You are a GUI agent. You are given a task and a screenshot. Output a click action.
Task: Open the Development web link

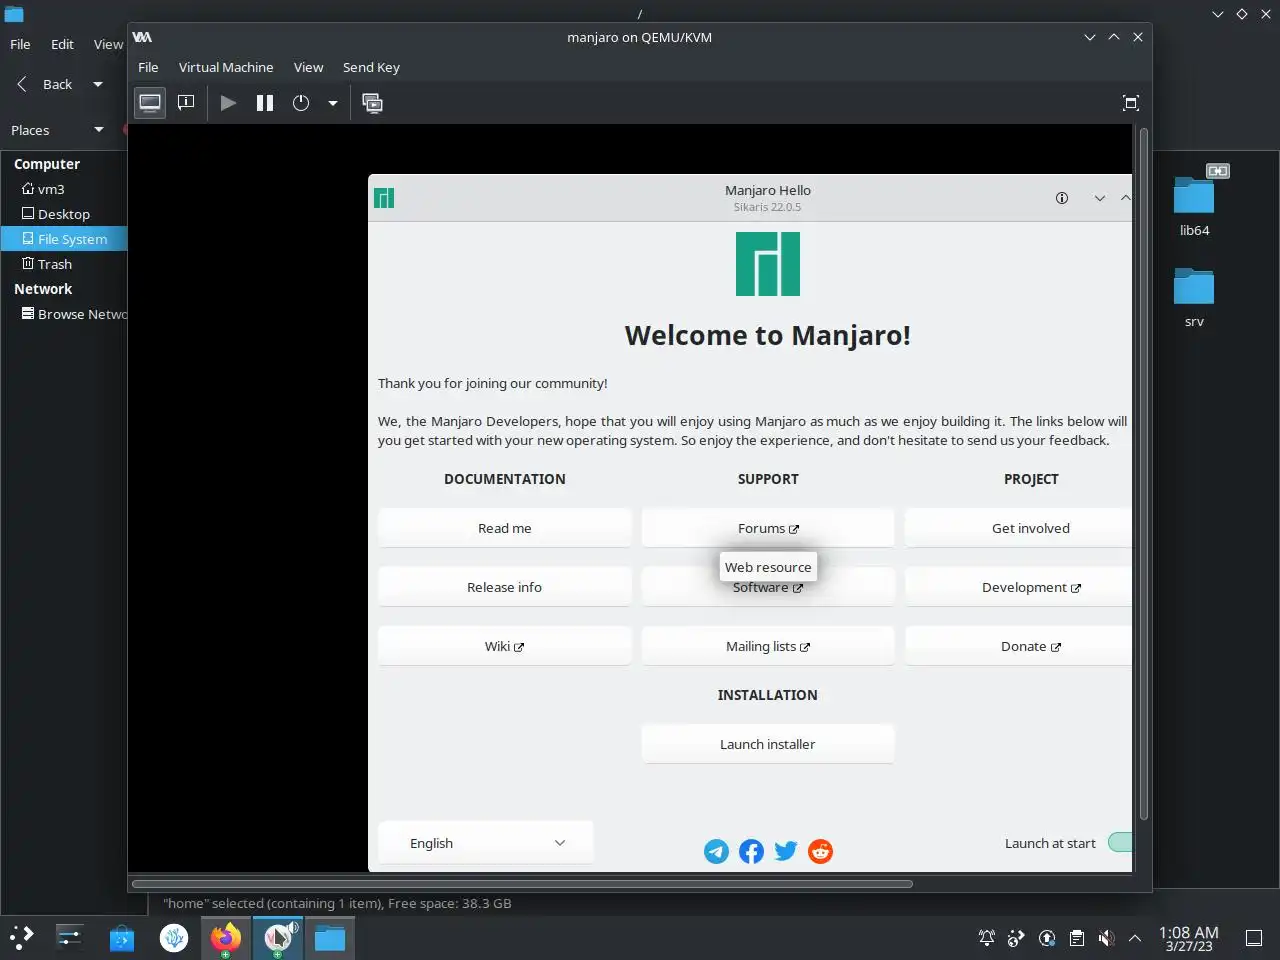[x=1019, y=587]
